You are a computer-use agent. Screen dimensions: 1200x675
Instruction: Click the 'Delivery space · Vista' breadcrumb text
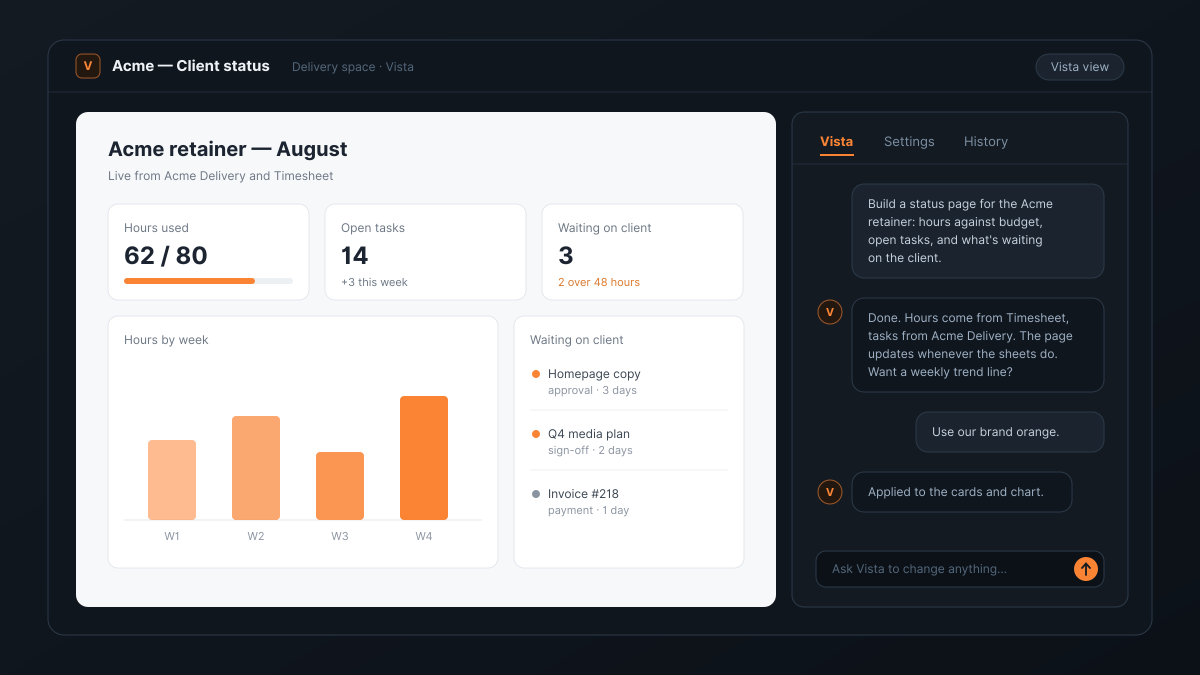(353, 67)
